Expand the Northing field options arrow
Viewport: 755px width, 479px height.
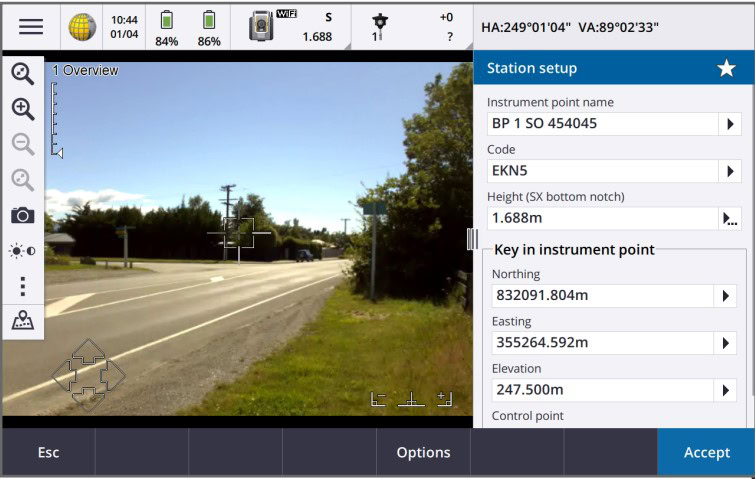[x=725, y=296]
